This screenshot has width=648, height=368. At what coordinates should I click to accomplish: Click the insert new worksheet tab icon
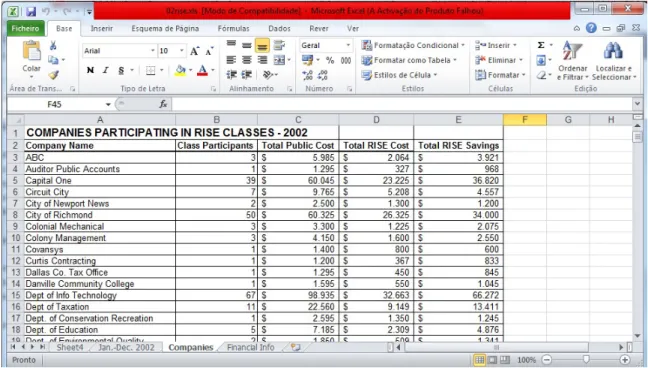[x=295, y=347]
